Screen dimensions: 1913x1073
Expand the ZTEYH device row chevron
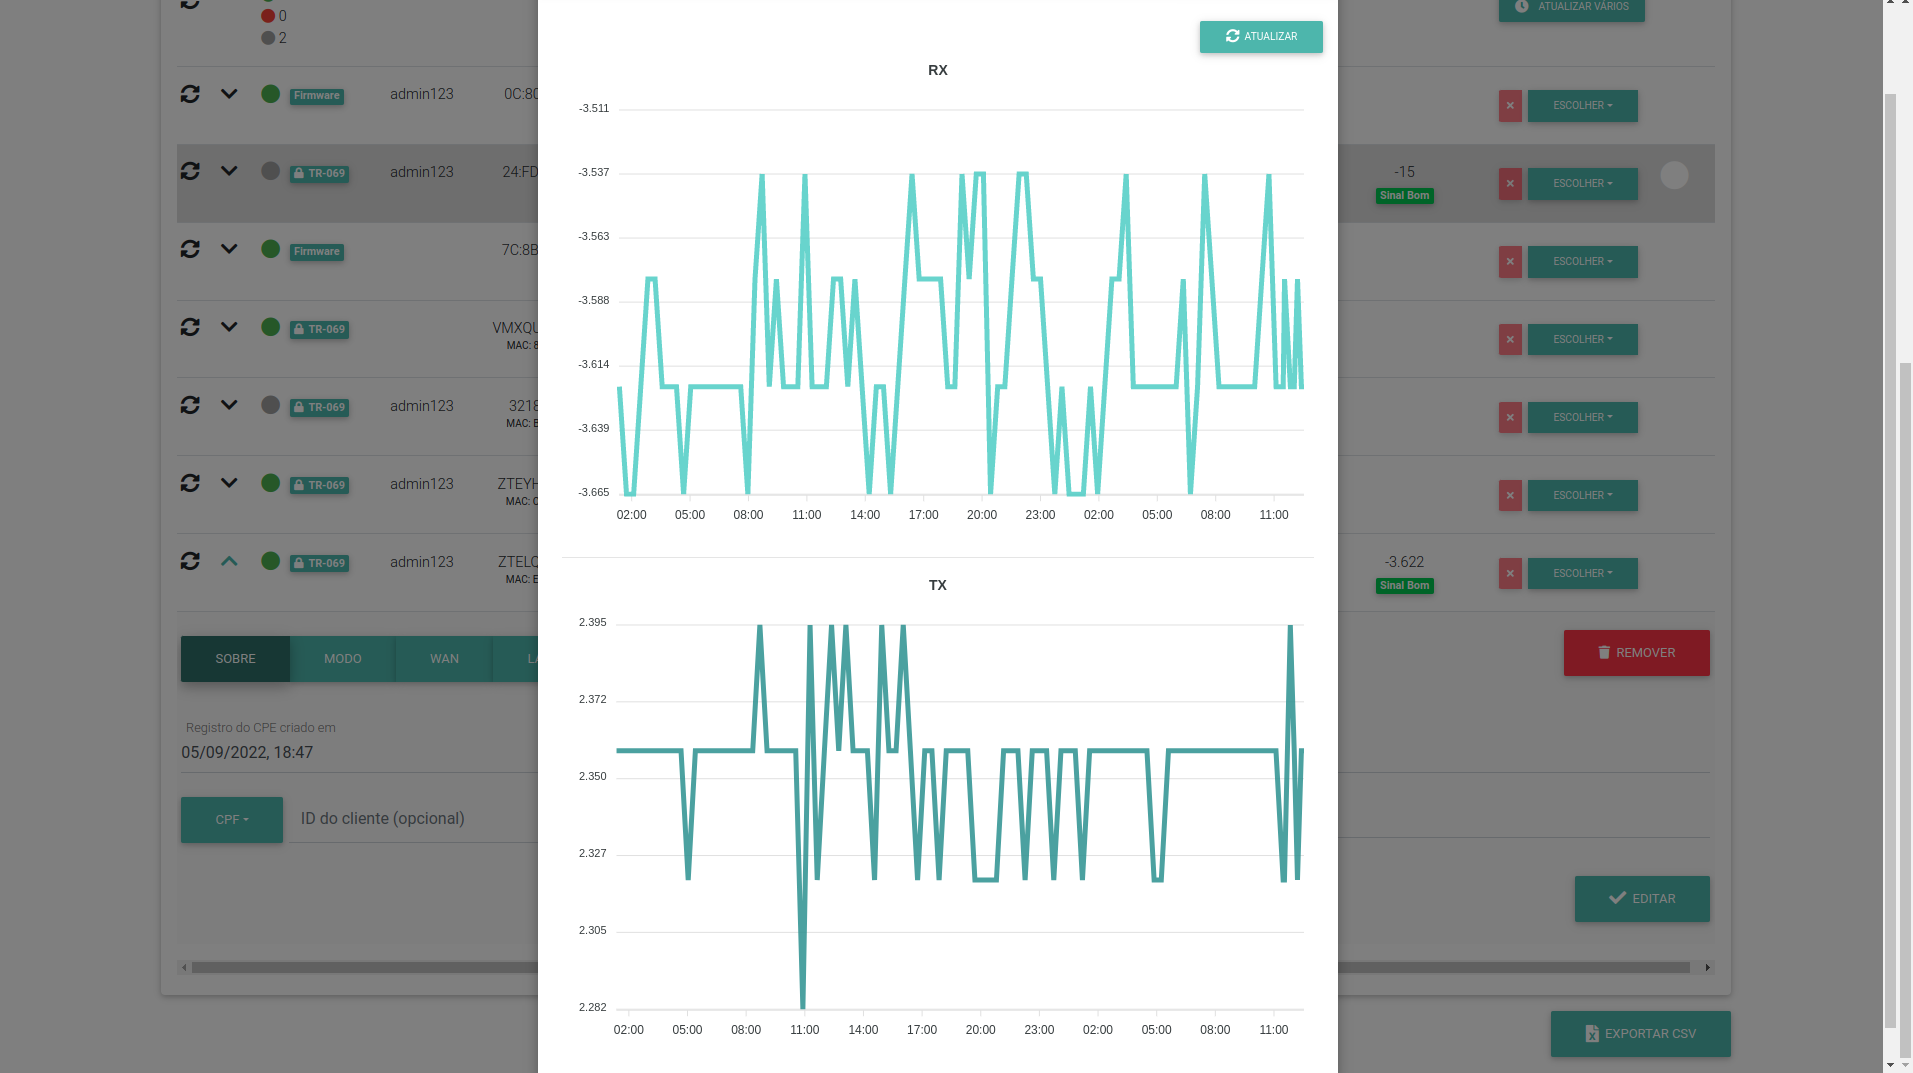229,483
